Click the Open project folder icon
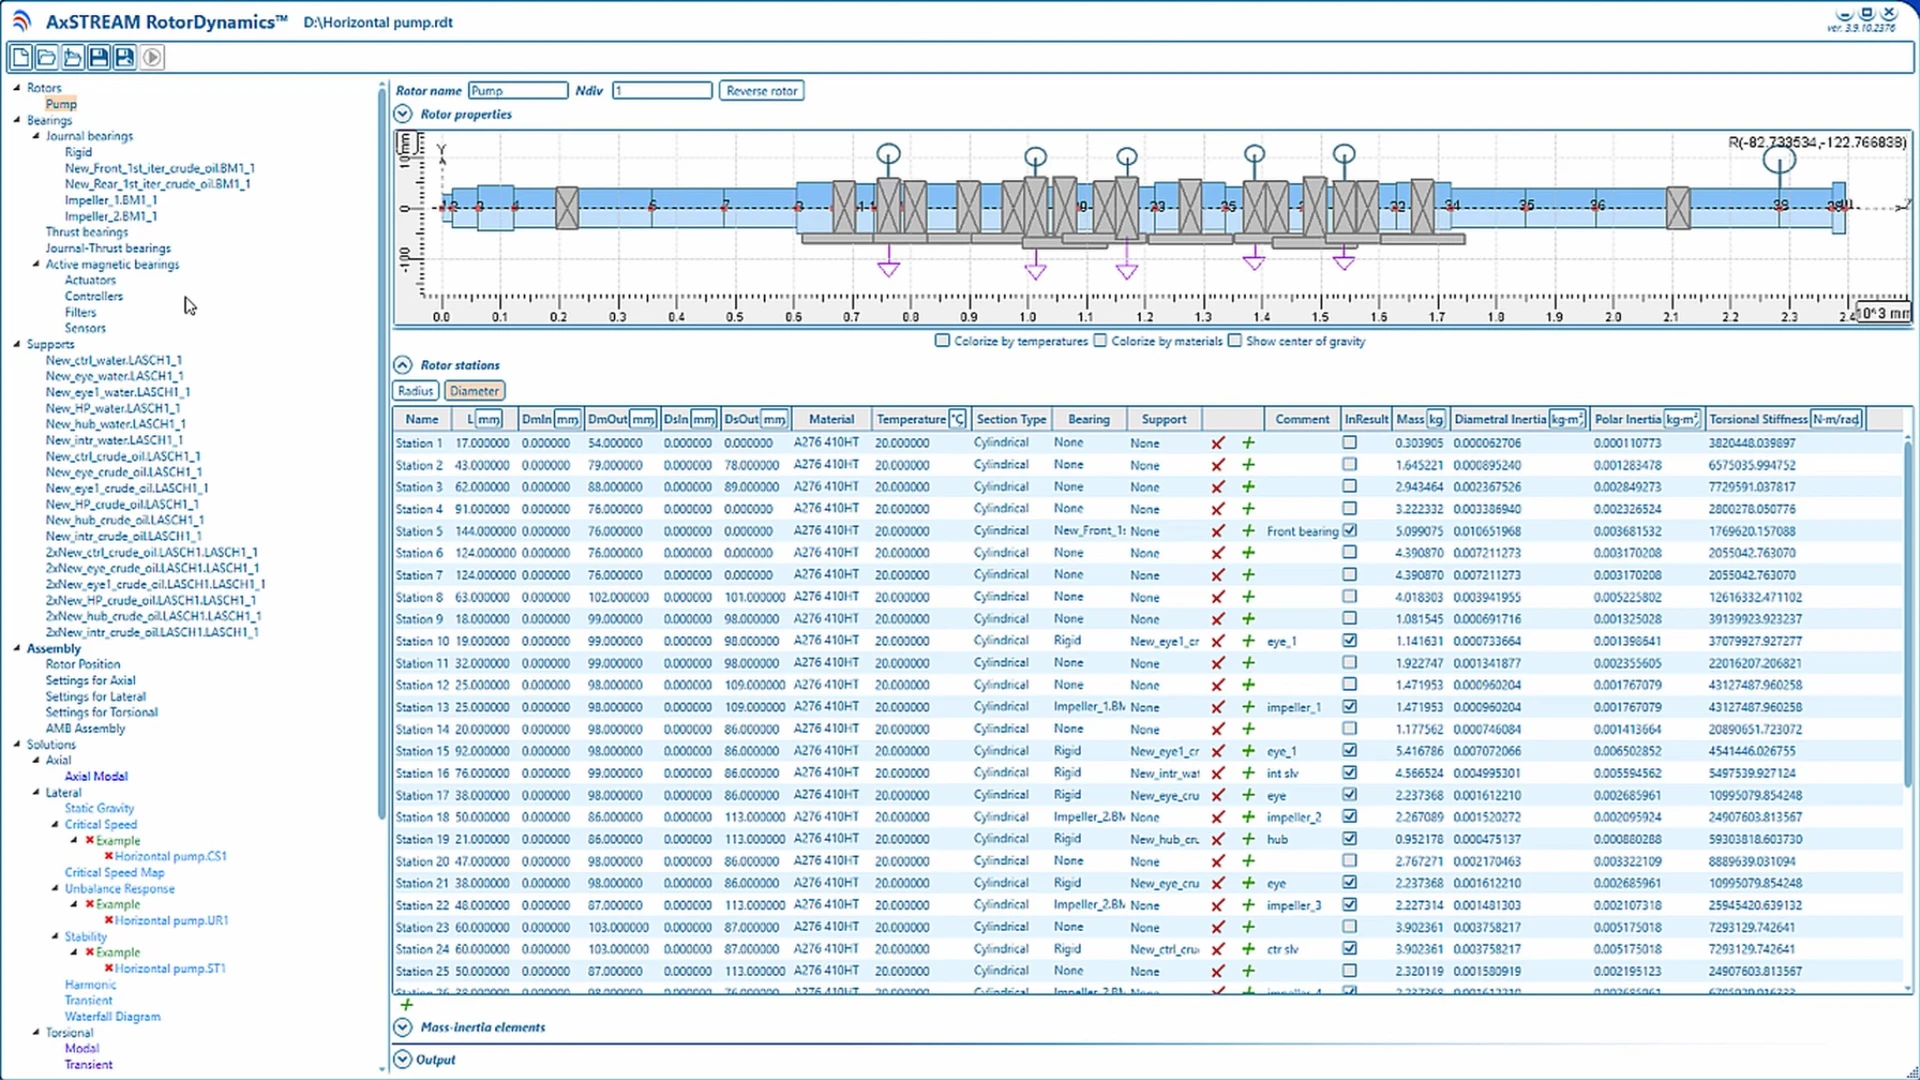 click(47, 57)
